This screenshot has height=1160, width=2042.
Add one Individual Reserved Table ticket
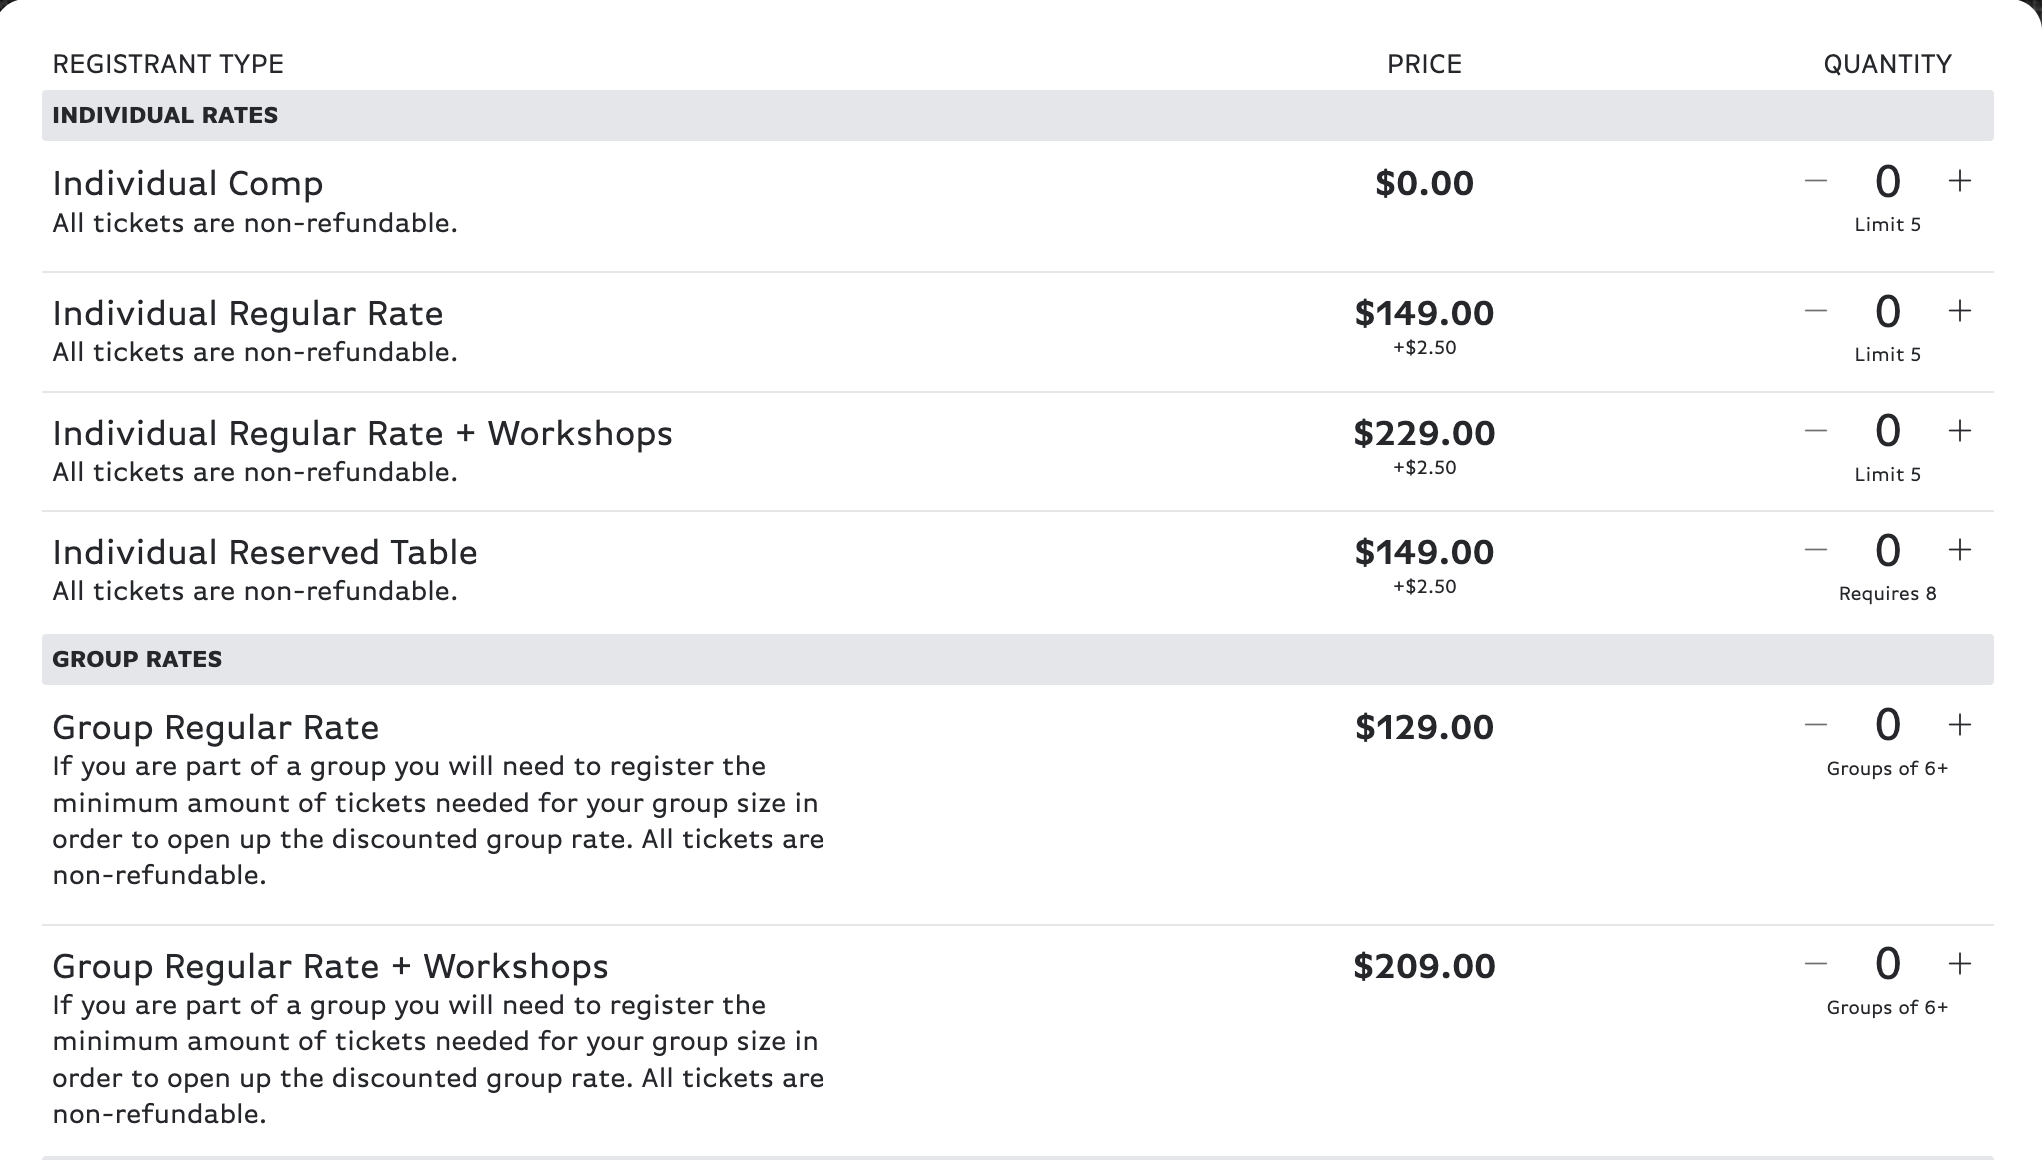1959,550
